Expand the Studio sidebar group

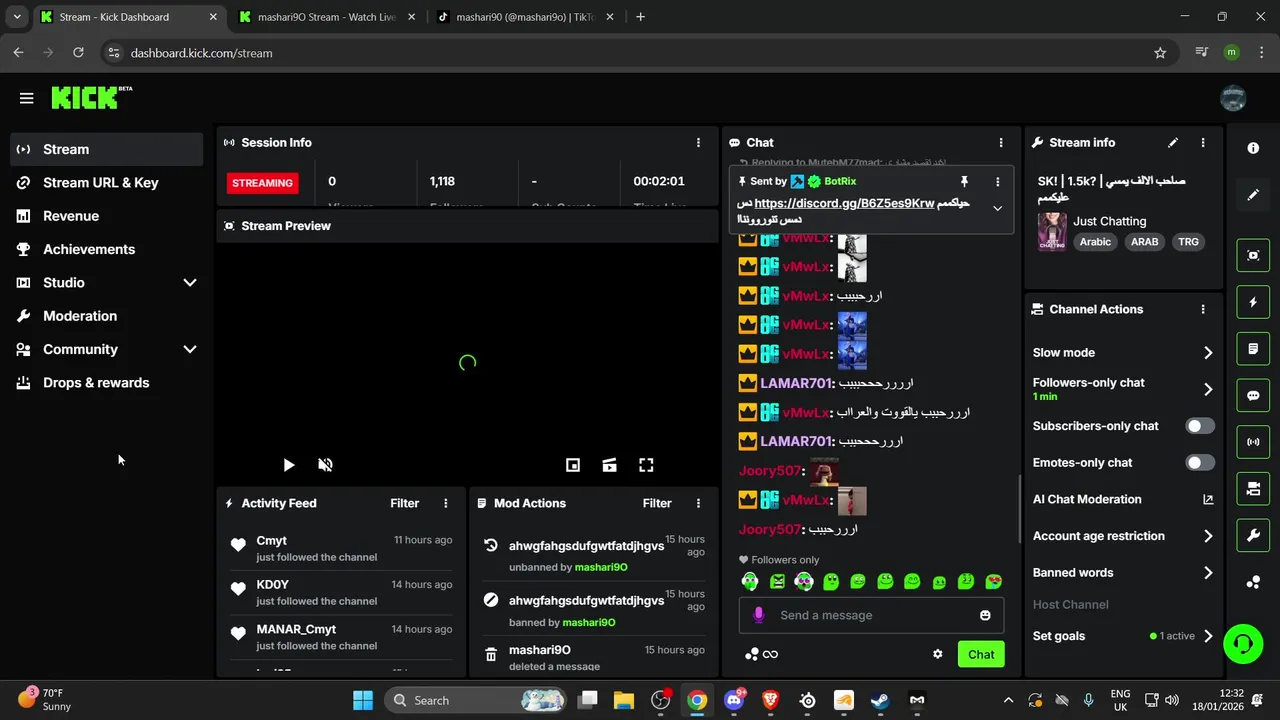point(106,283)
